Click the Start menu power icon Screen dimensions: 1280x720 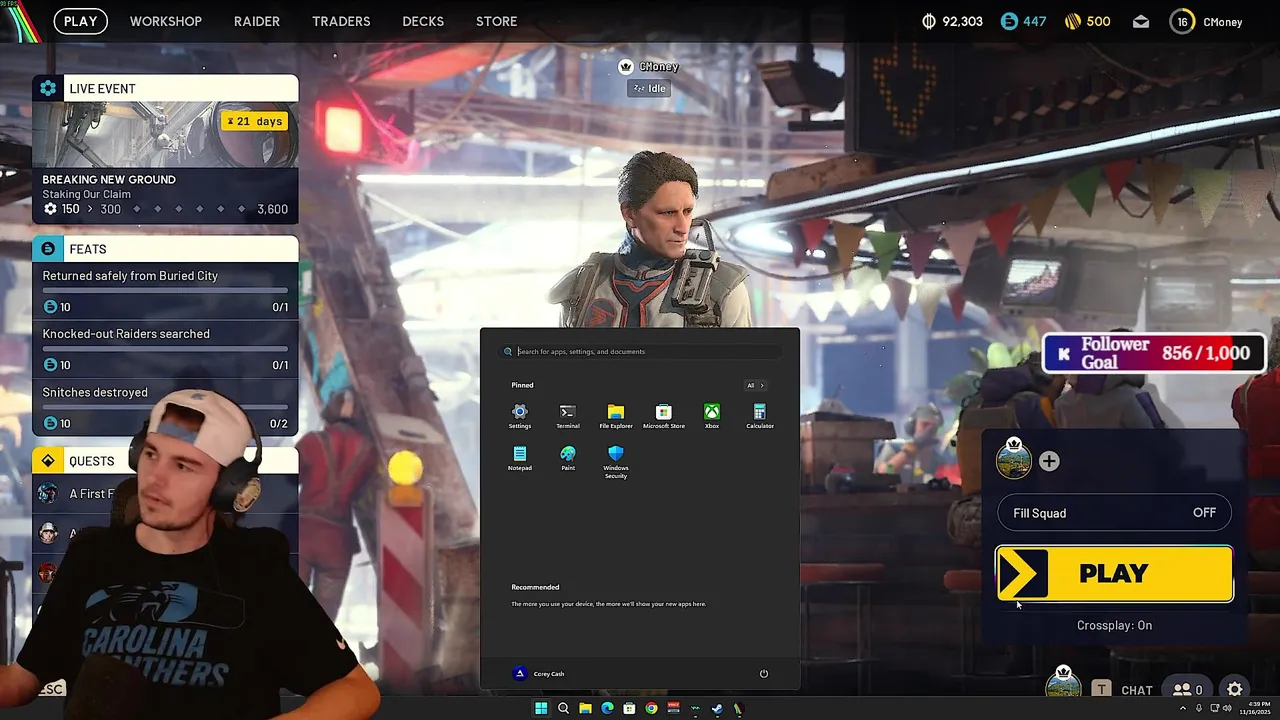[763, 673]
